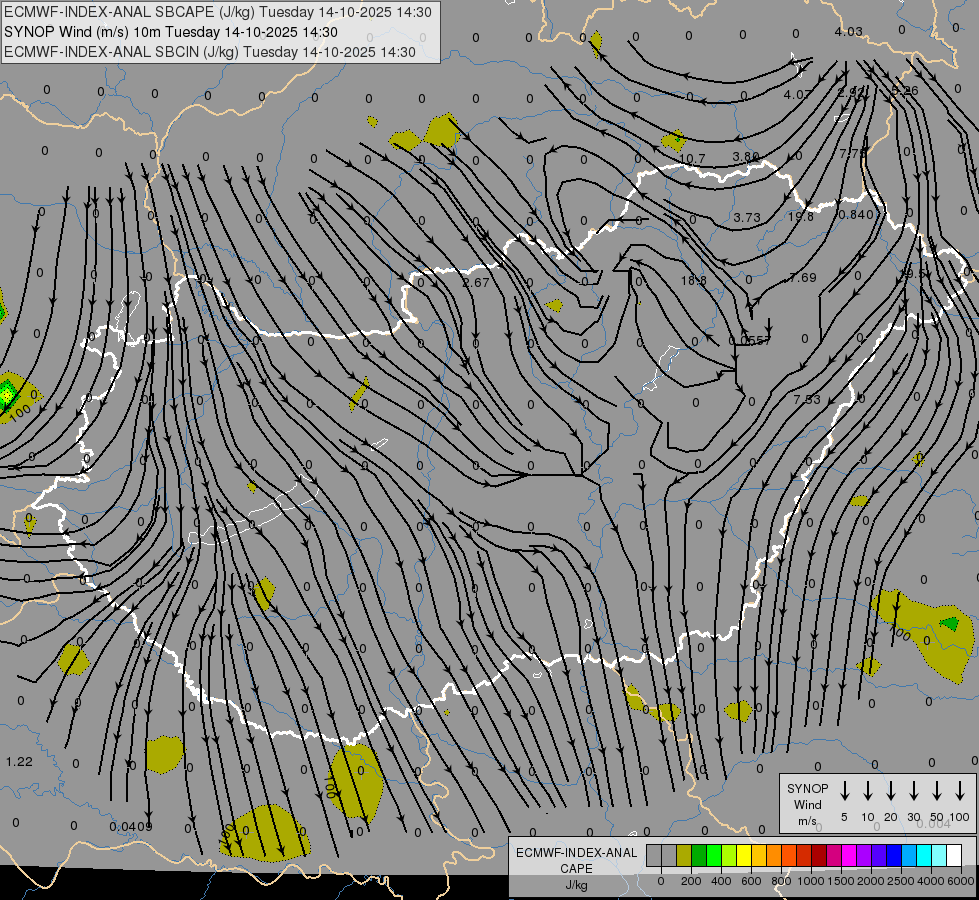Screen dimensions: 979x900
Task: Click the 7.75 value on the map
Action: pyautogui.click(x=853, y=153)
